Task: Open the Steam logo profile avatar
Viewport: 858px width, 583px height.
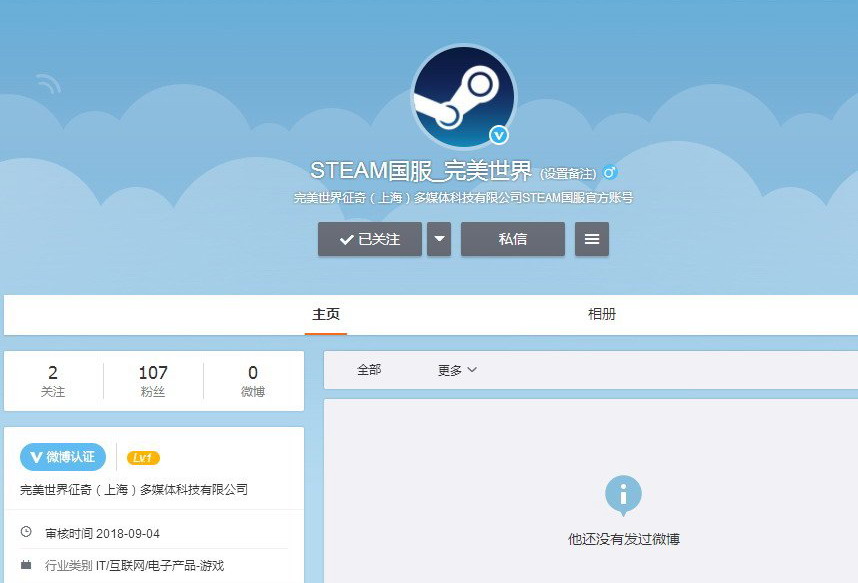Action: click(463, 96)
